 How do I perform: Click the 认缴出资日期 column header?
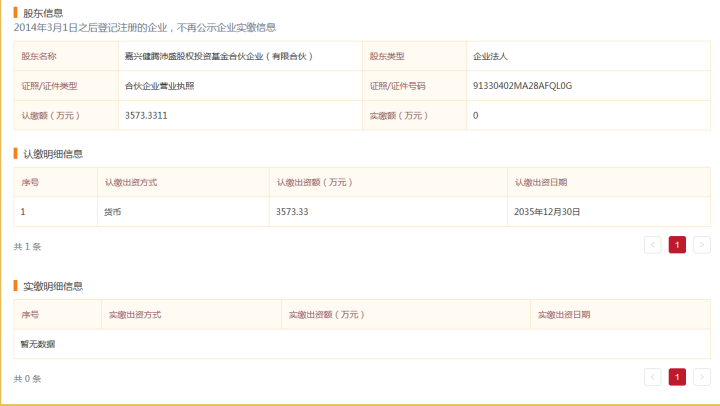541,182
